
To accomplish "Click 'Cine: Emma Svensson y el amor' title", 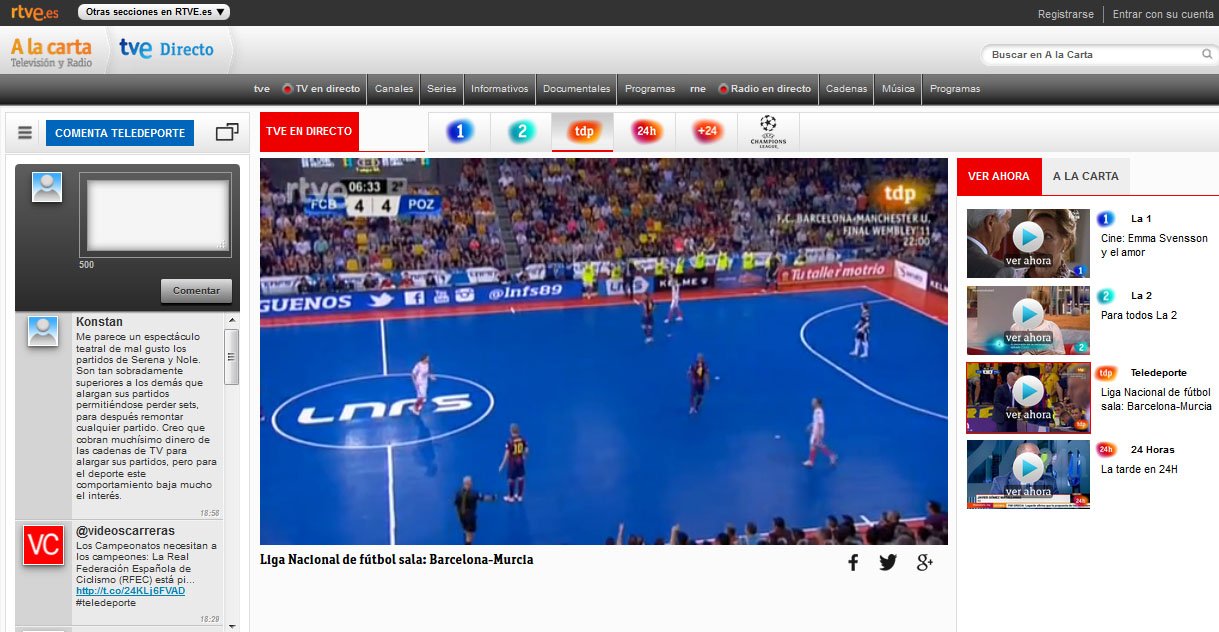I will [1154, 245].
